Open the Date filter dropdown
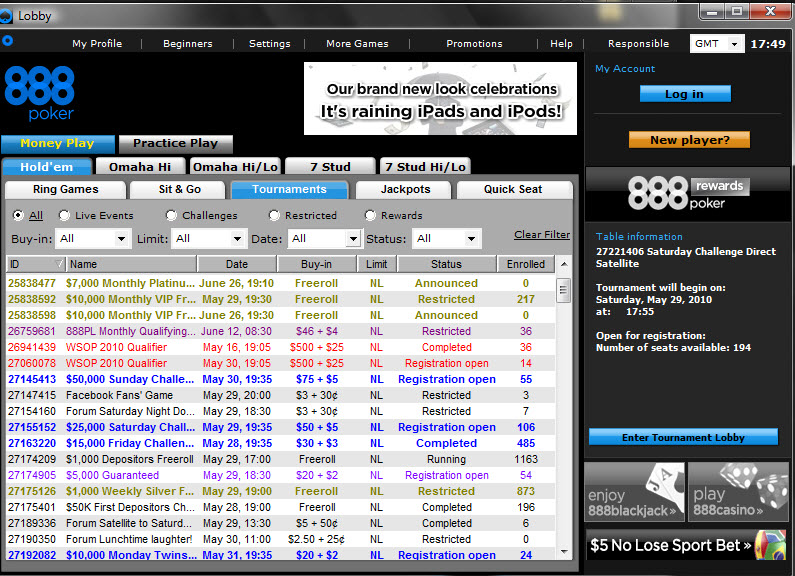The height and width of the screenshot is (576, 795). click(324, 238)
